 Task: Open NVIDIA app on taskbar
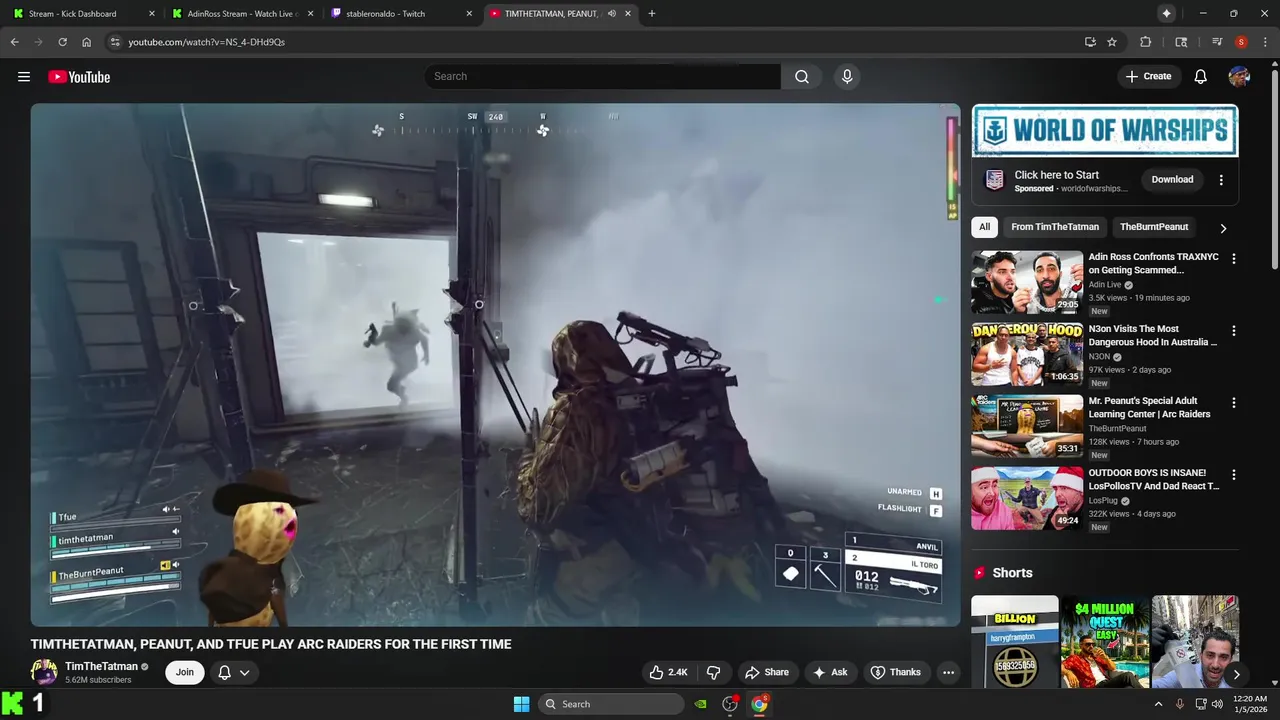tap(701, 704)
